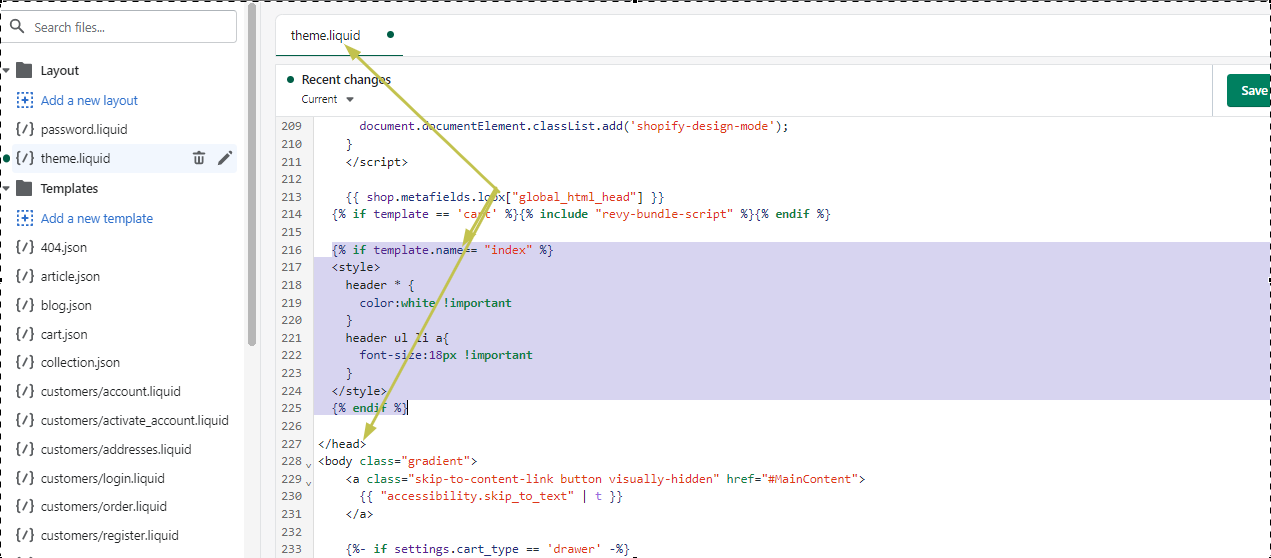Open the Current version dropdown
The image size is (1271, 558).
[x=328, y=99]
